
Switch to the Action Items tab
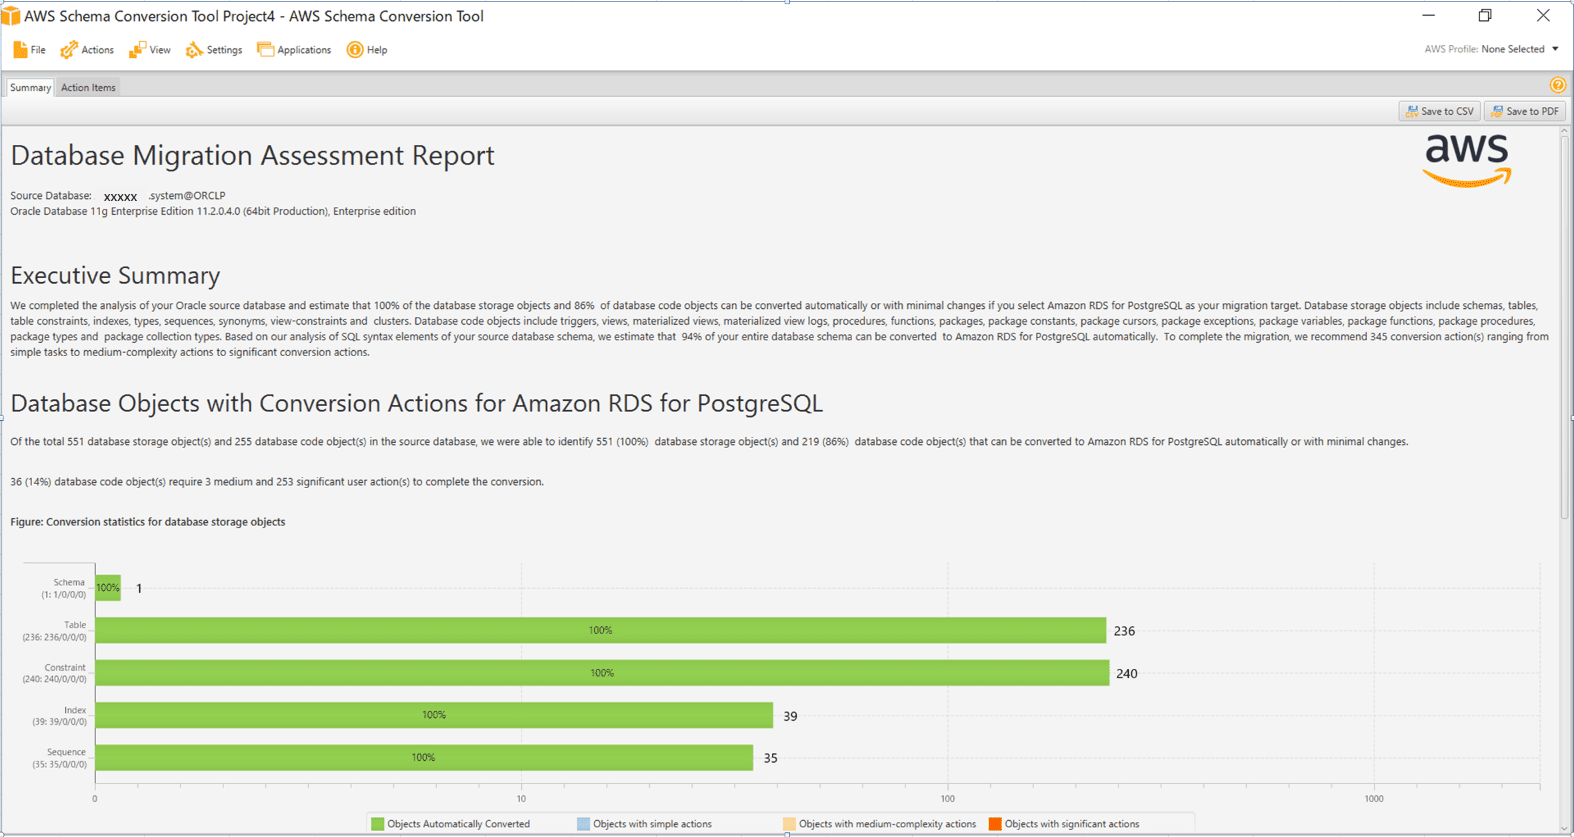click(88, 87)
